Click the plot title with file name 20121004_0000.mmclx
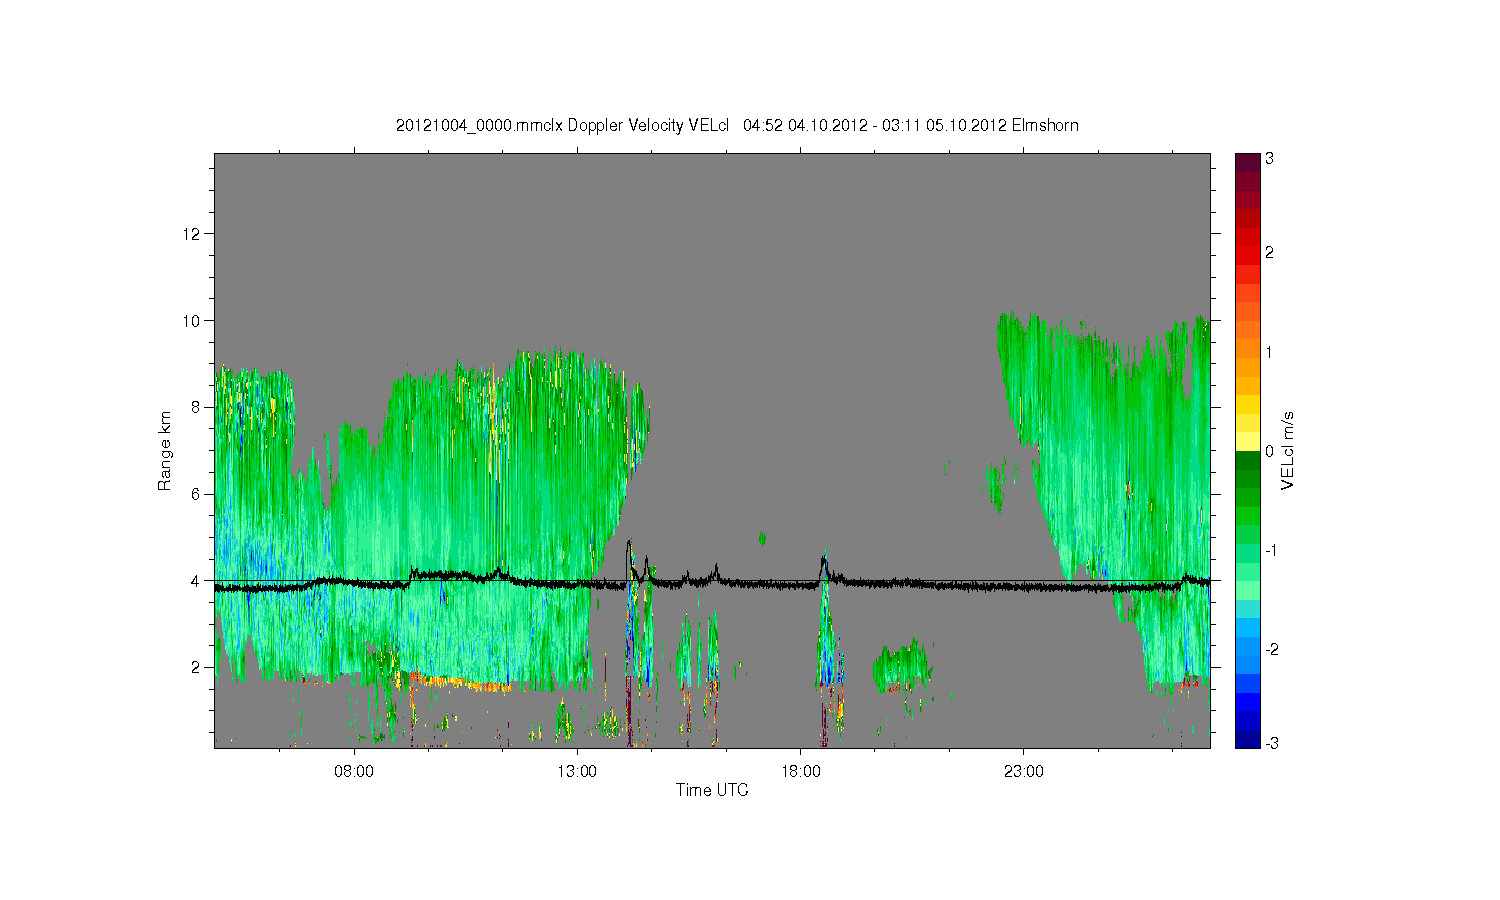The height and width of the screenshot is (900, 1500). [x=737, y=125]
